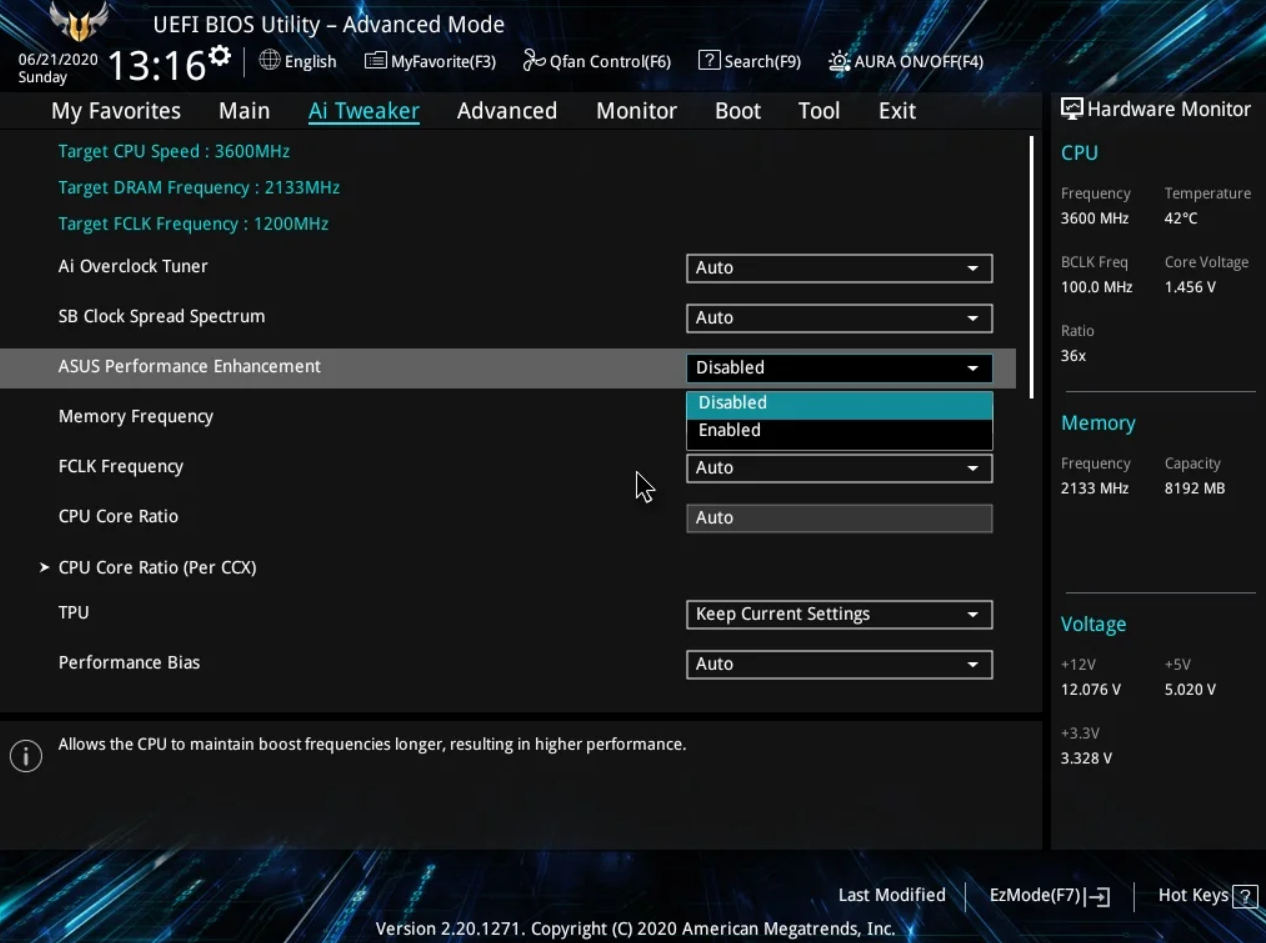The height and width of the screenshot is (943, 1266).
Task: Open Hot Keys help
Action: tap(1207, 896)
